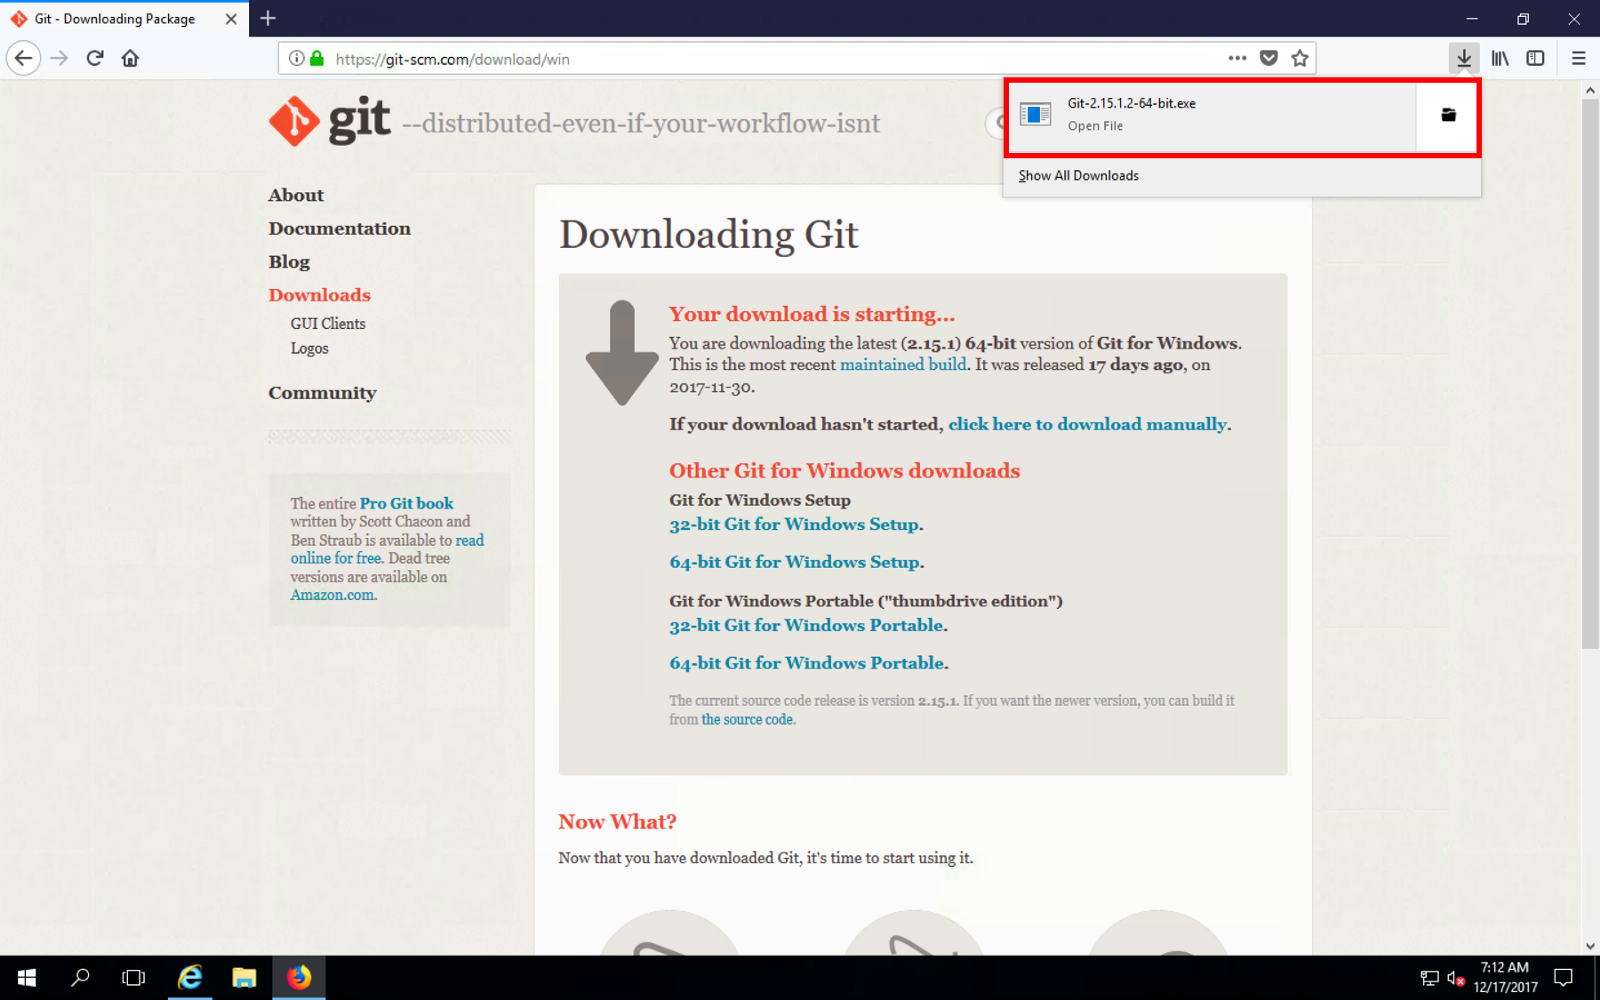Save page to Pocket

tap(1268, 58)
